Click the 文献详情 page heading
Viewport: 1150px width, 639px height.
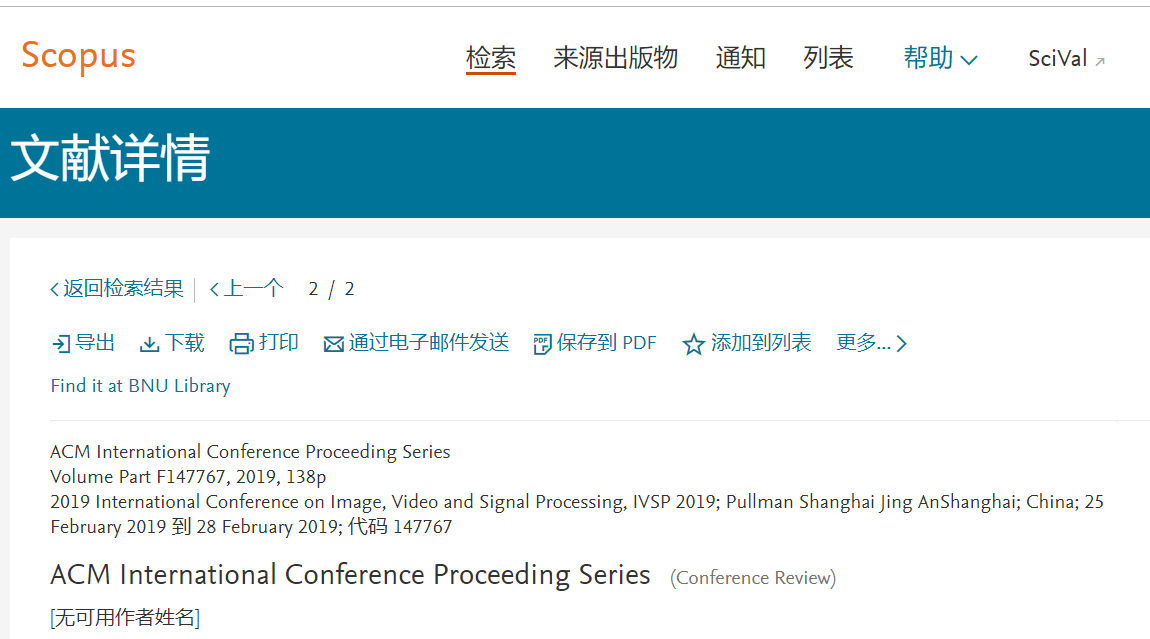(x=110, y=158)
